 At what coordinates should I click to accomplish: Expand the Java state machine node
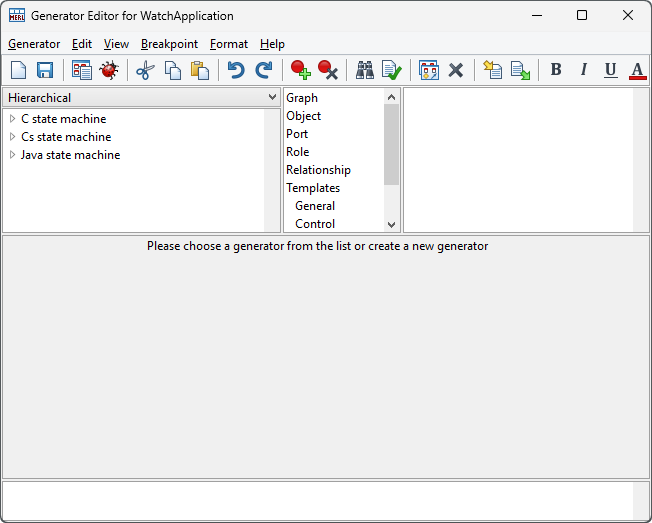12,155
